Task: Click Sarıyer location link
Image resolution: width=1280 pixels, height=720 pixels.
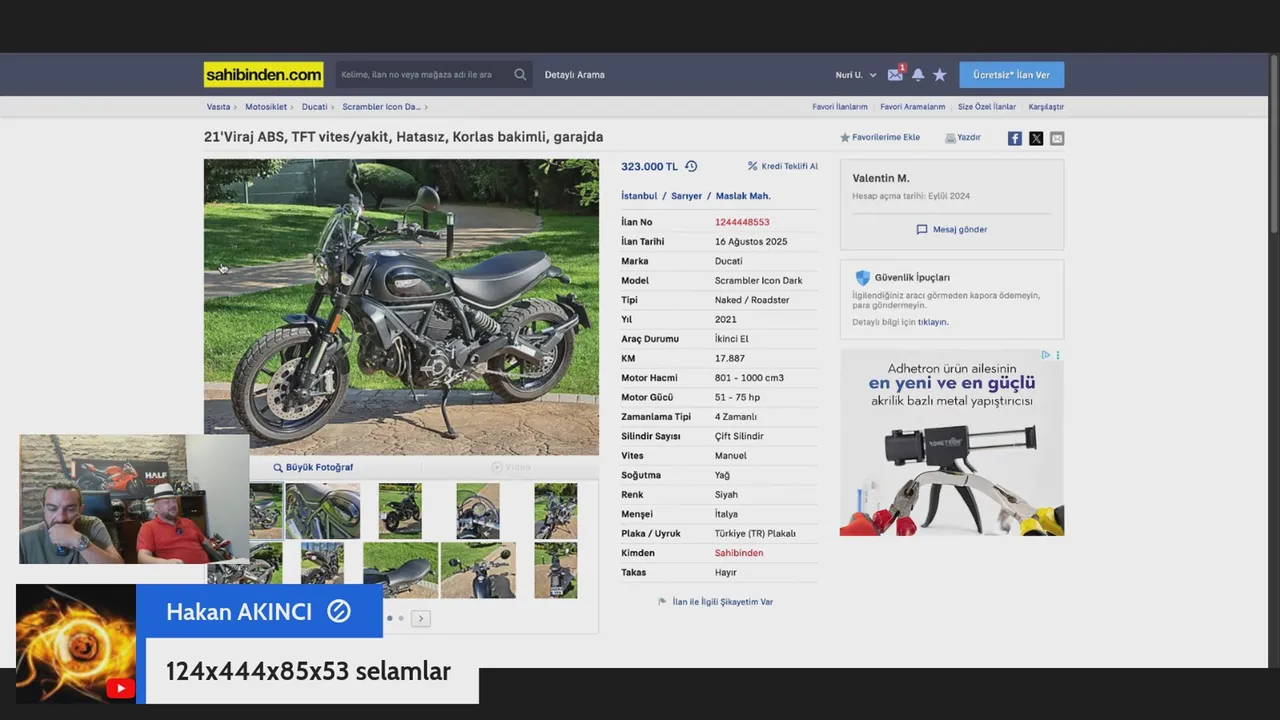Action: 686,196
